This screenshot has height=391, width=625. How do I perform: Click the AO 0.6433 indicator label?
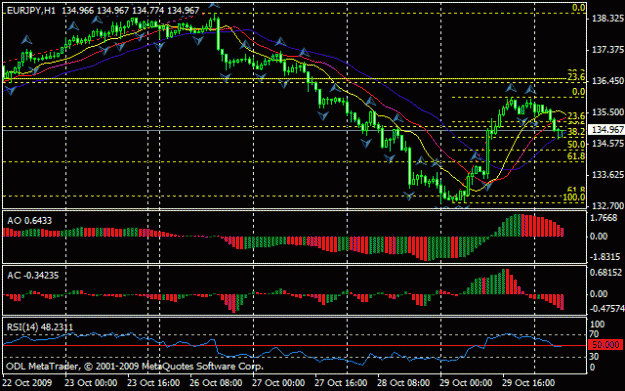pos(29,220)
